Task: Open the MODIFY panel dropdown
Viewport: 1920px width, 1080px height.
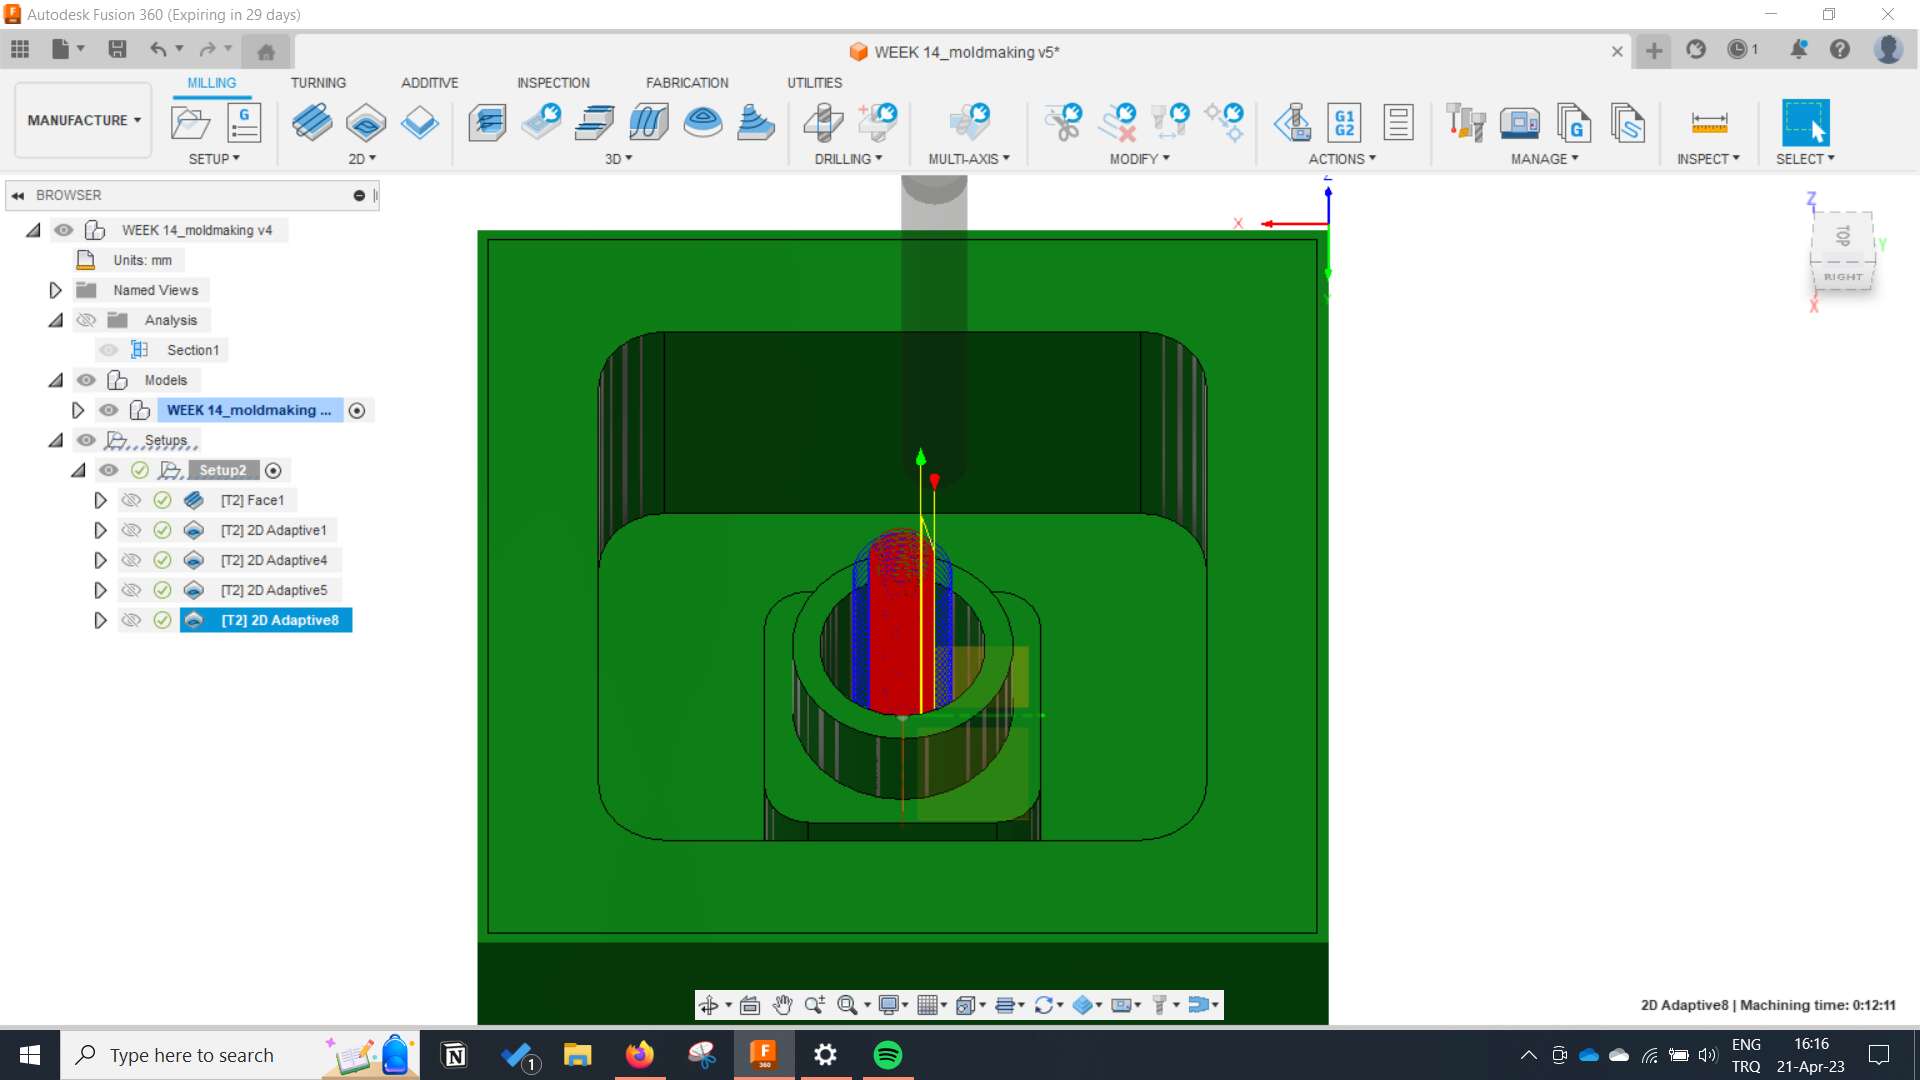Action: [x=1139, y=159]
